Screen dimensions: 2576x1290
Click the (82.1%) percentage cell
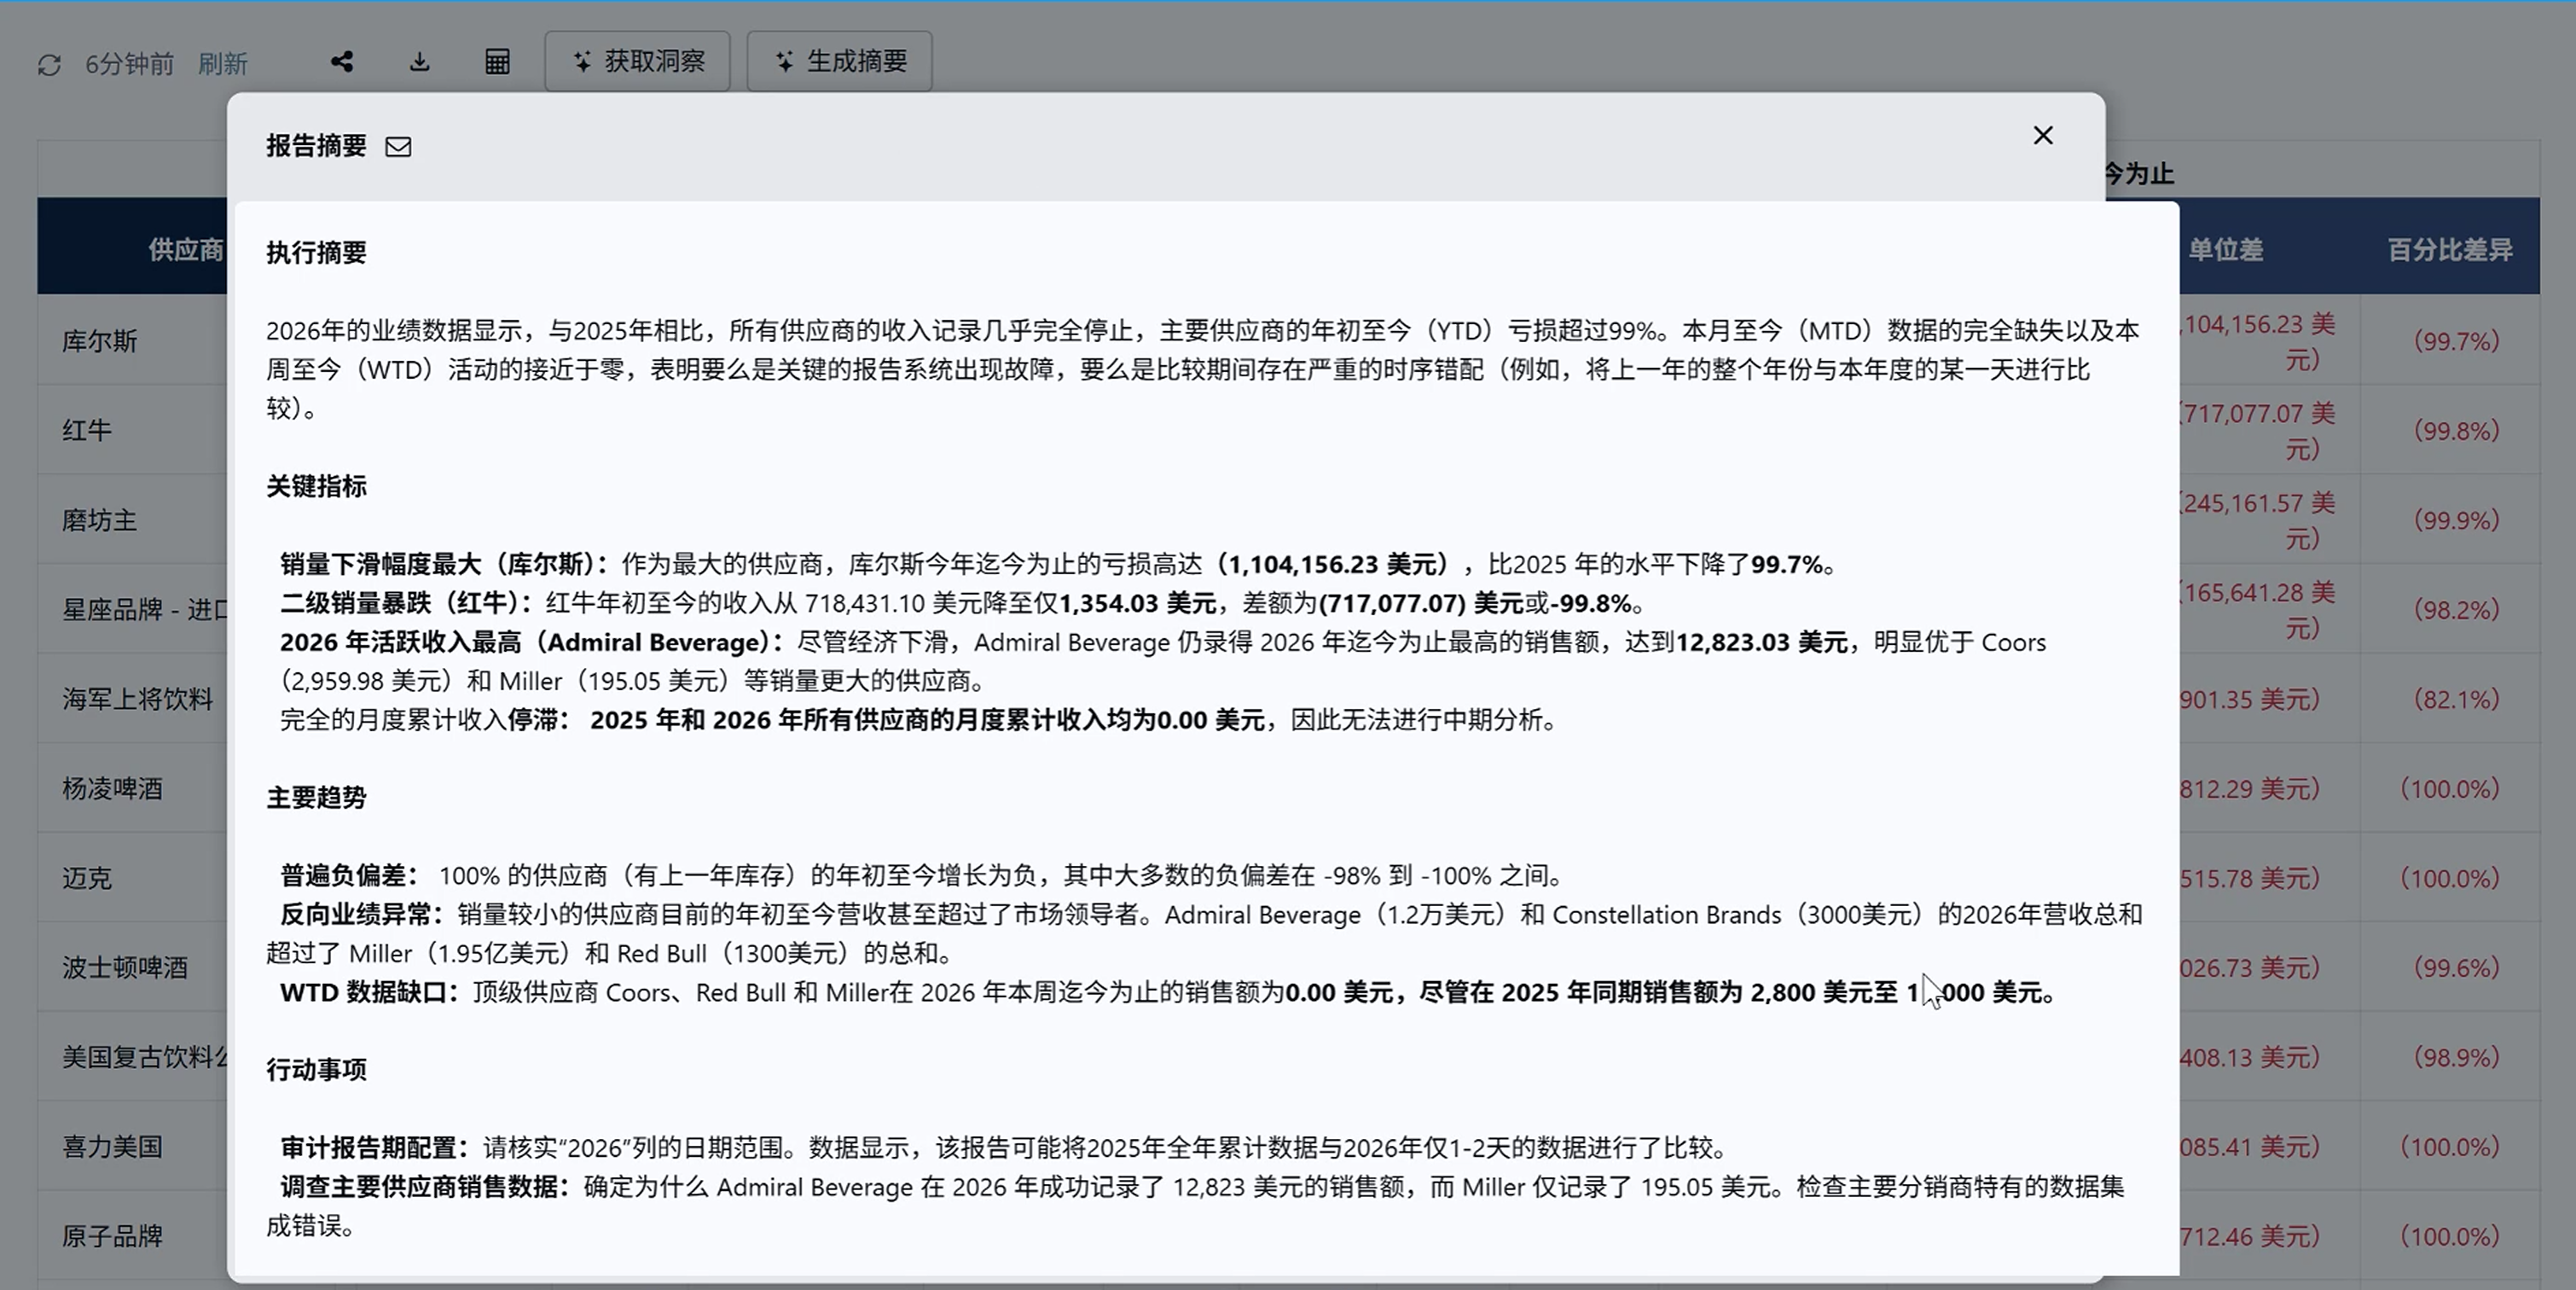point(2456,698)
